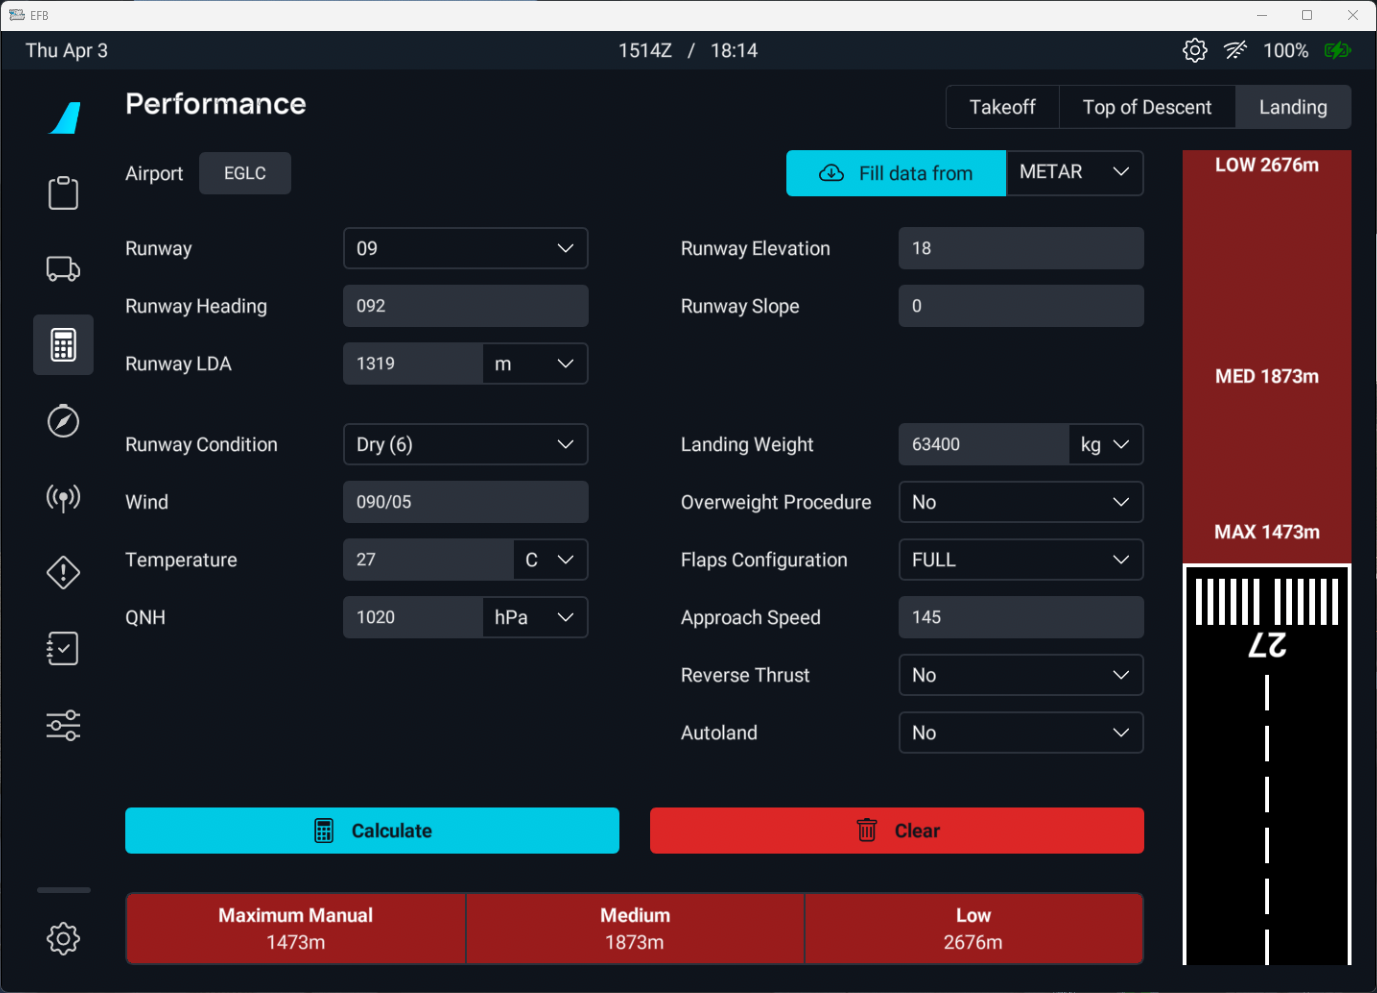Change the Autoland dropdown option
The width and height of the screenshot is (1377, 993).
coord(1020,733)
